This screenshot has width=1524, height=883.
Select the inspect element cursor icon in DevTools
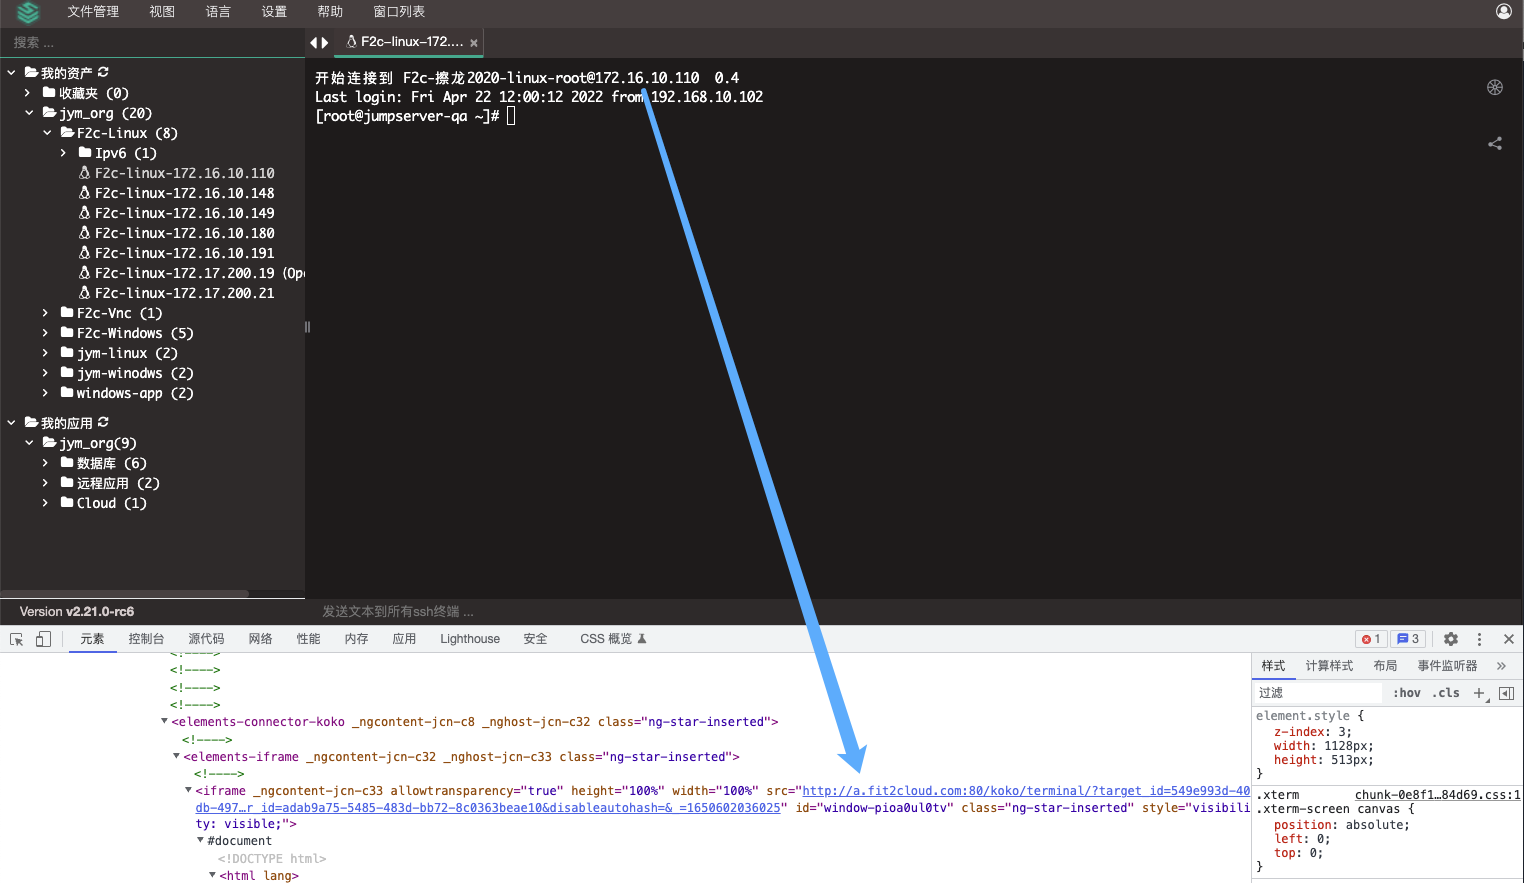coord(16,638)
